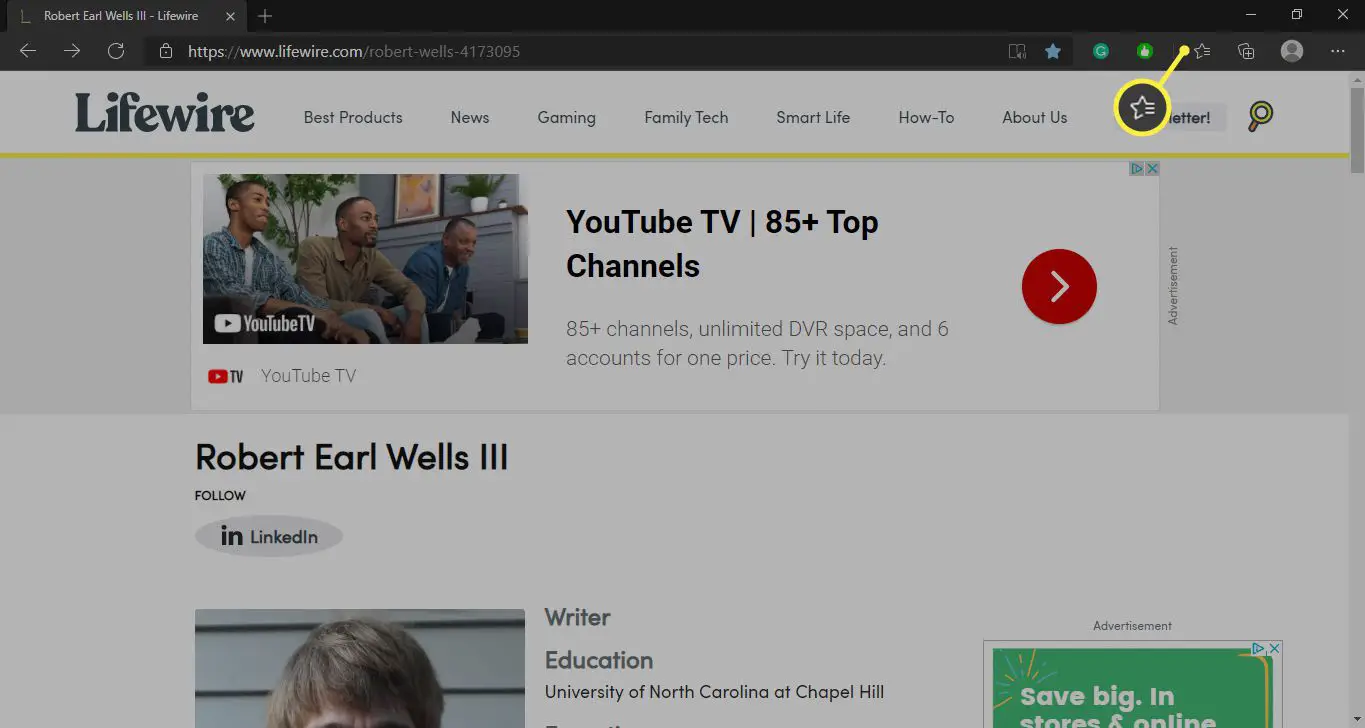This screenshot has width=1365, height=728.
Task: Open the Family Tech menu item
Action: [x=686, y=117]
